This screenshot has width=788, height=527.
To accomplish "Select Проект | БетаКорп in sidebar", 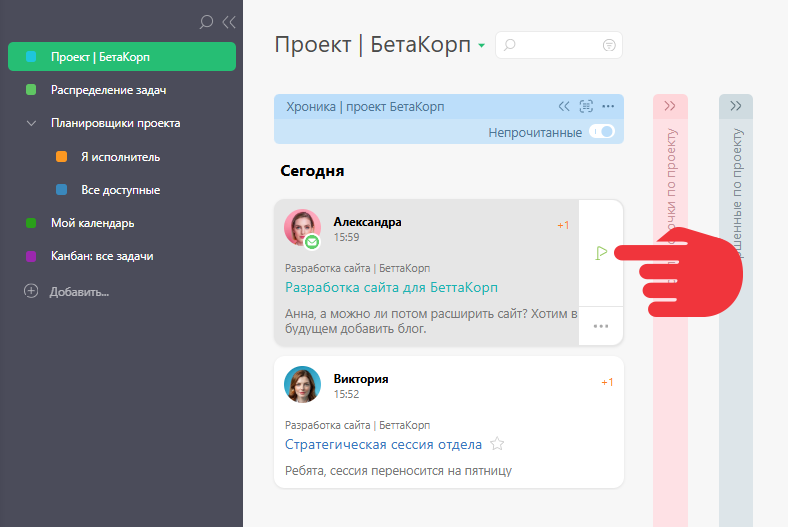I will click(x=122, y=57).
